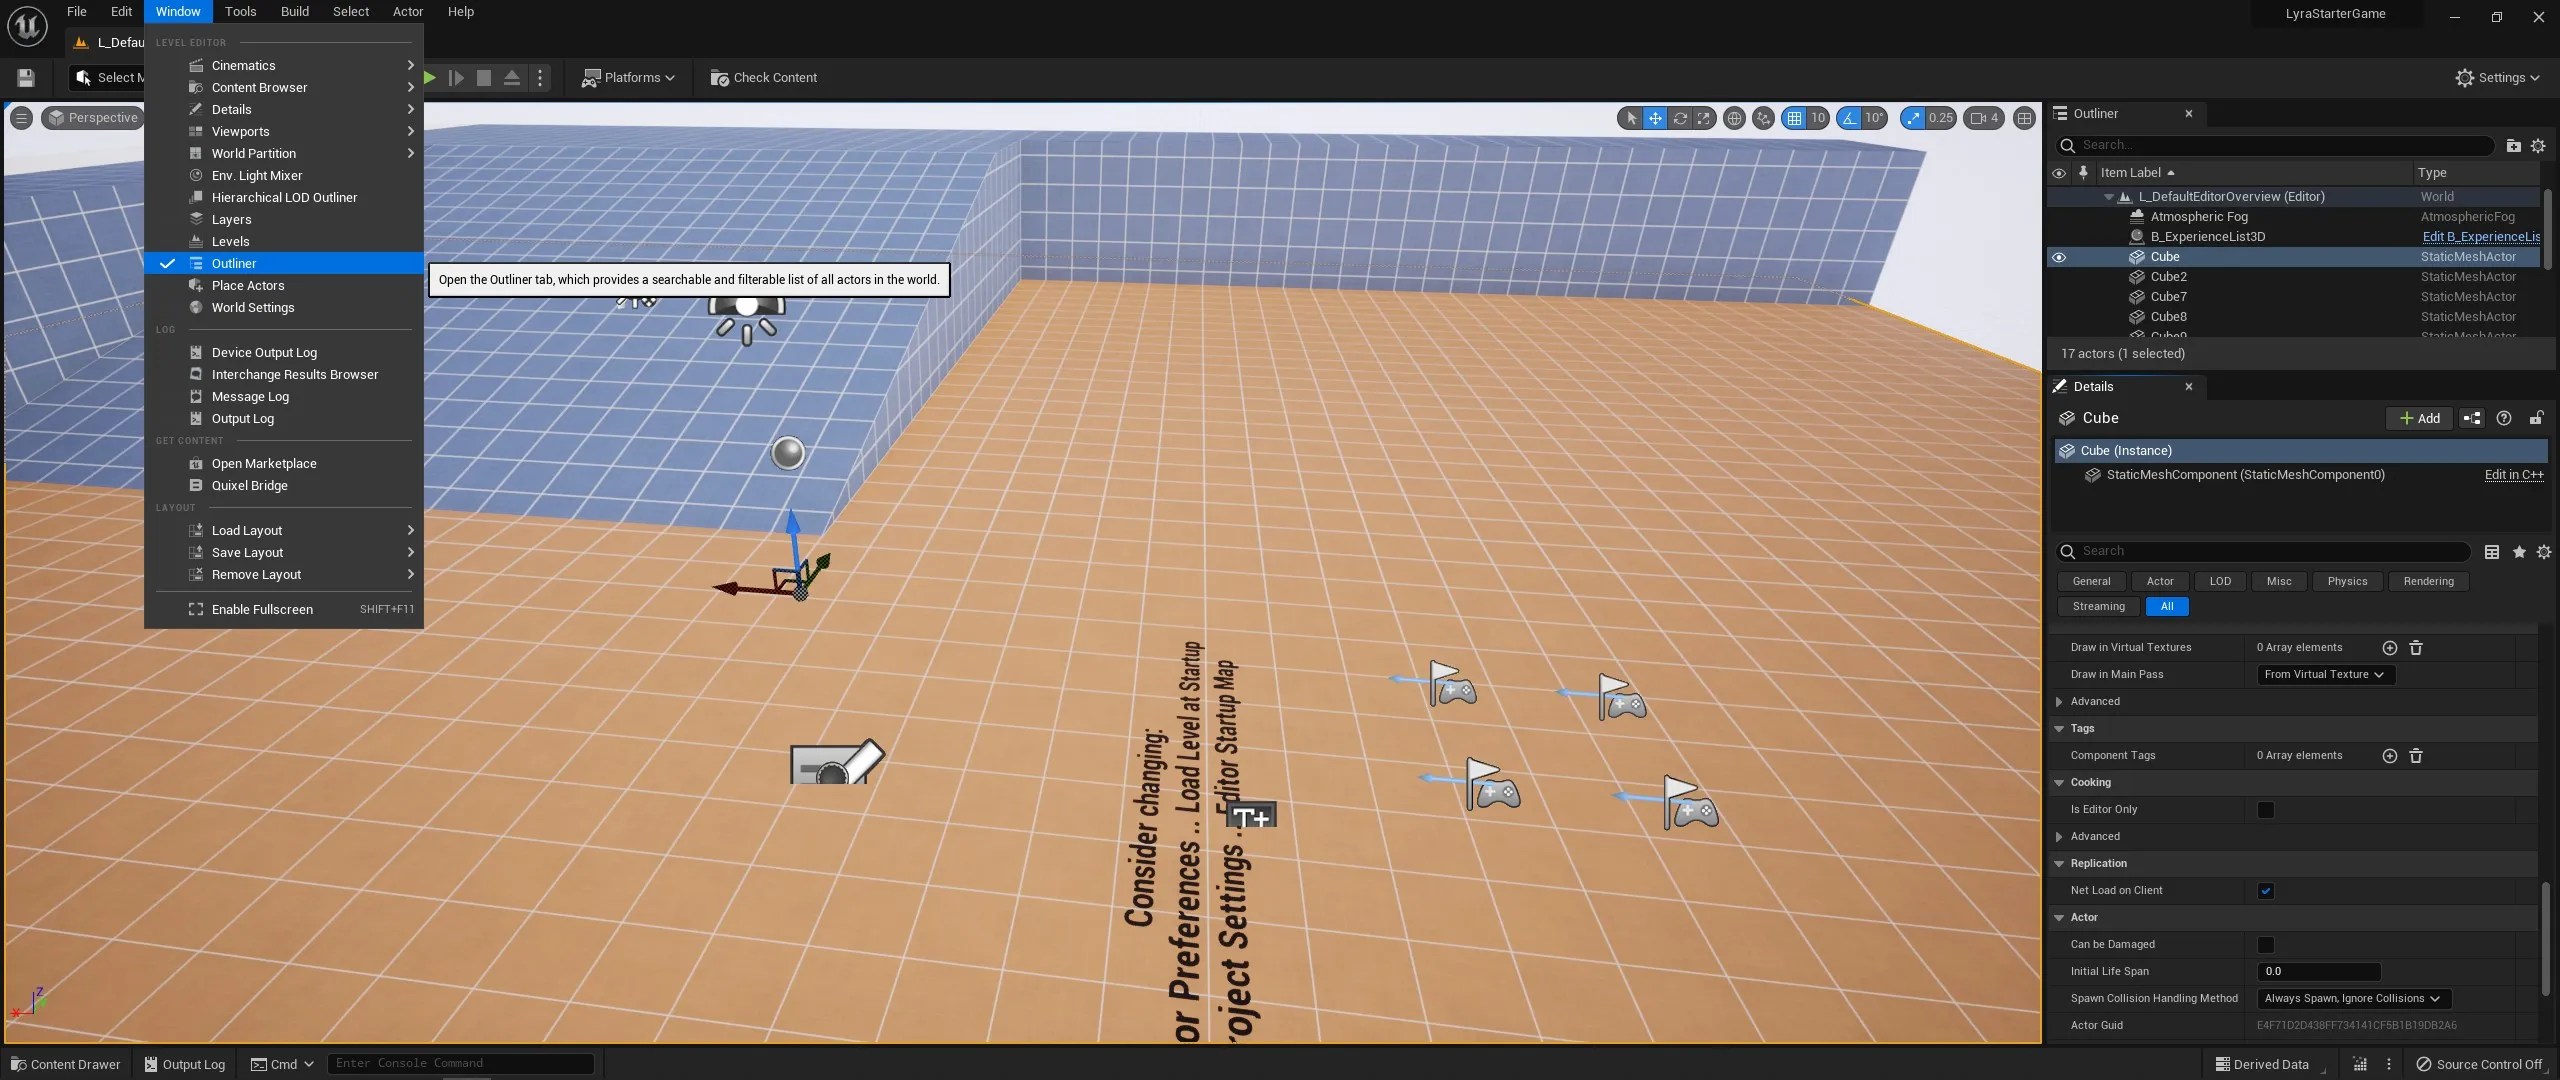Uncheck Net Load on Client
This screenshot has height=1080, width=2560.
point(2266,891)
